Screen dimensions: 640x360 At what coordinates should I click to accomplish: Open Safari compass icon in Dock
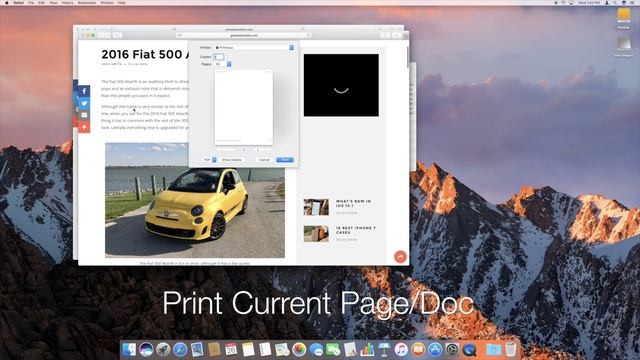(180, 350)
